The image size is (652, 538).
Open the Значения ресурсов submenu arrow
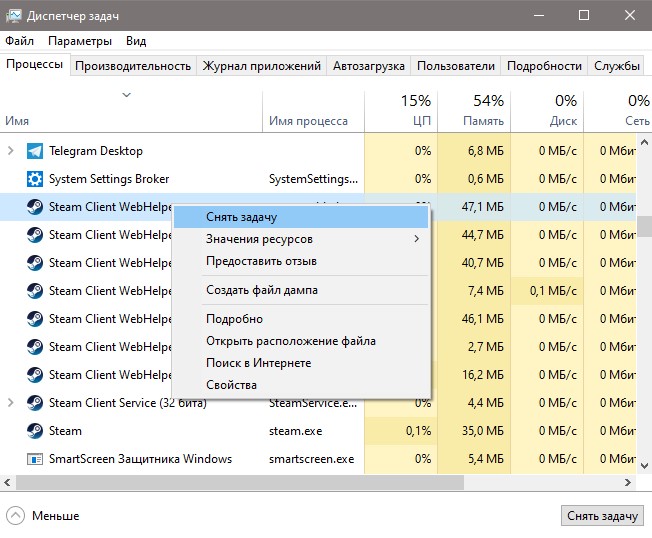(x=416, y=239)
